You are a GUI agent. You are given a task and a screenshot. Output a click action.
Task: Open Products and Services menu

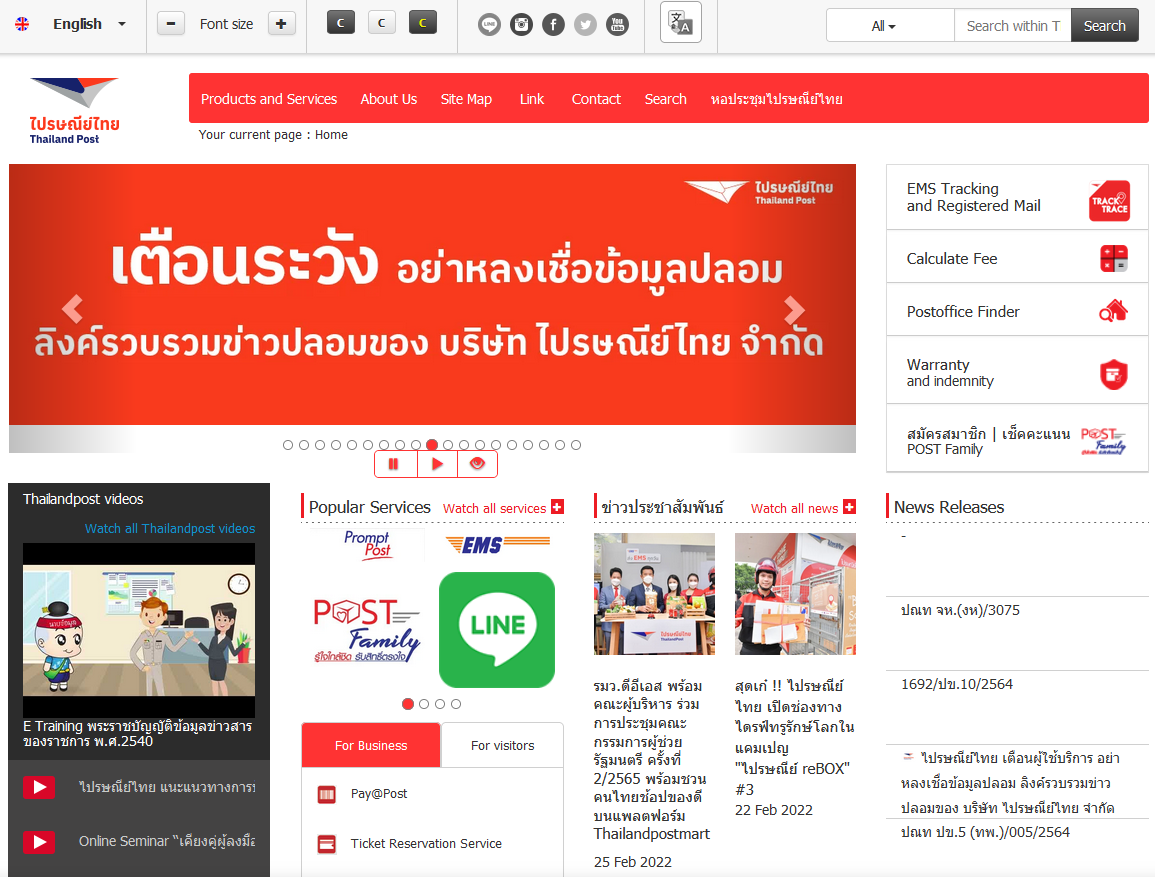[269, 99]
